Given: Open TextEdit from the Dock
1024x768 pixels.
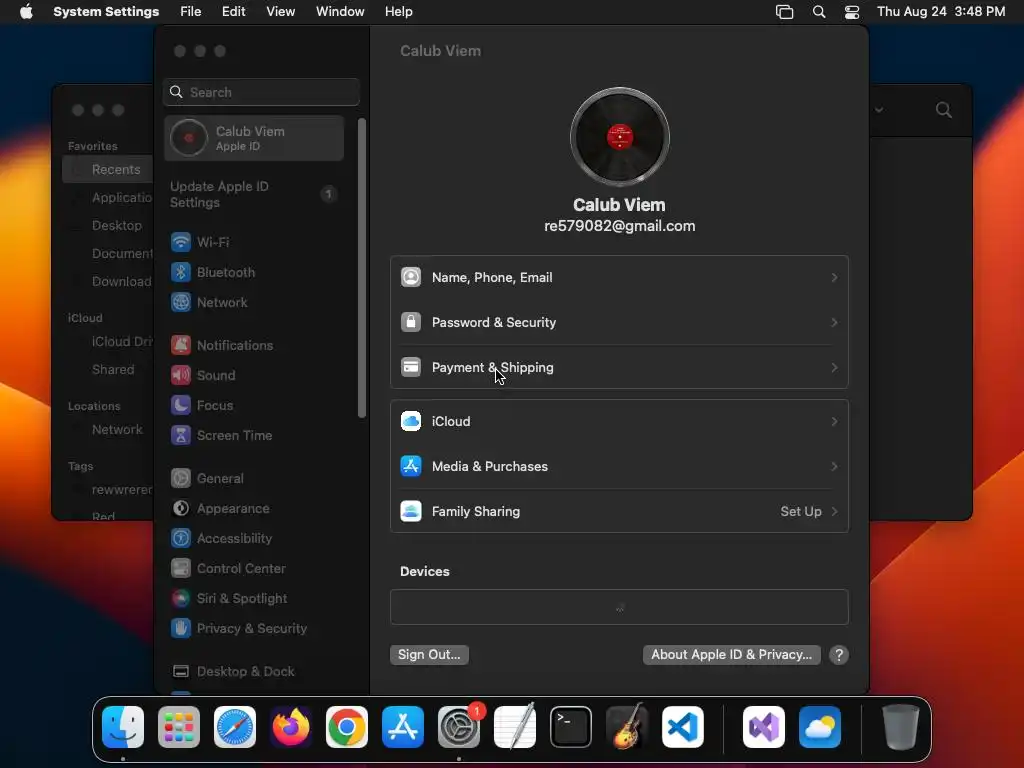Looking at the screenshot, I should click(x=515, y=727).
